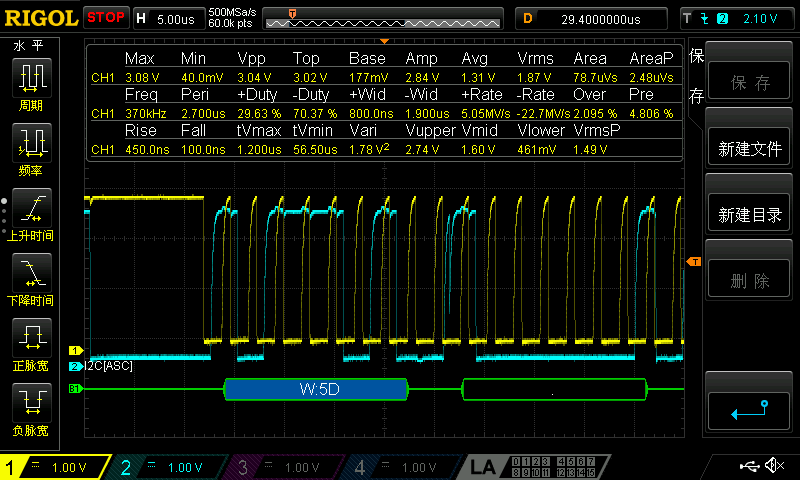Viewport: 800px width, 480px height.
Task: Click the Area value 78.7uVs
Action: coord(595,78)
